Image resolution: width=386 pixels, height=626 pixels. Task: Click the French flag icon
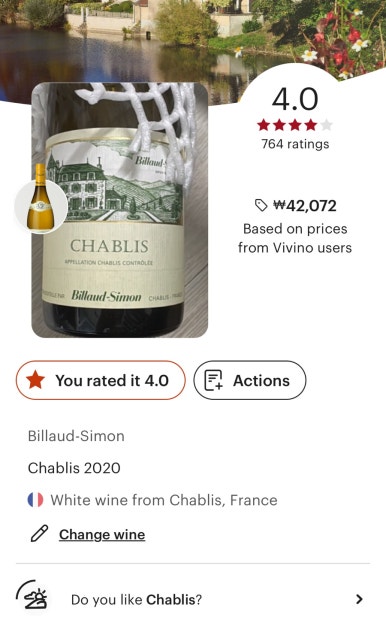pyautogui.click(x=36, y=500)
